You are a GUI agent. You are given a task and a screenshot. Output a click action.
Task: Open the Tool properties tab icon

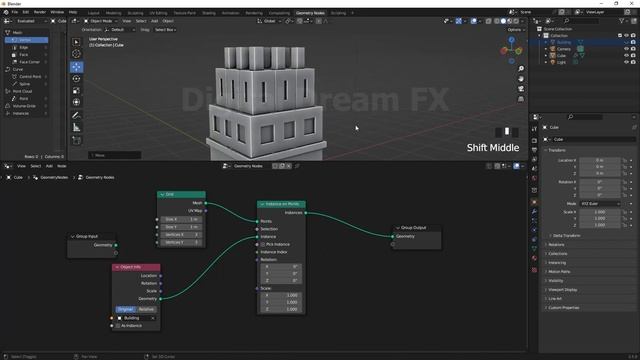click(x=534, y=129)
